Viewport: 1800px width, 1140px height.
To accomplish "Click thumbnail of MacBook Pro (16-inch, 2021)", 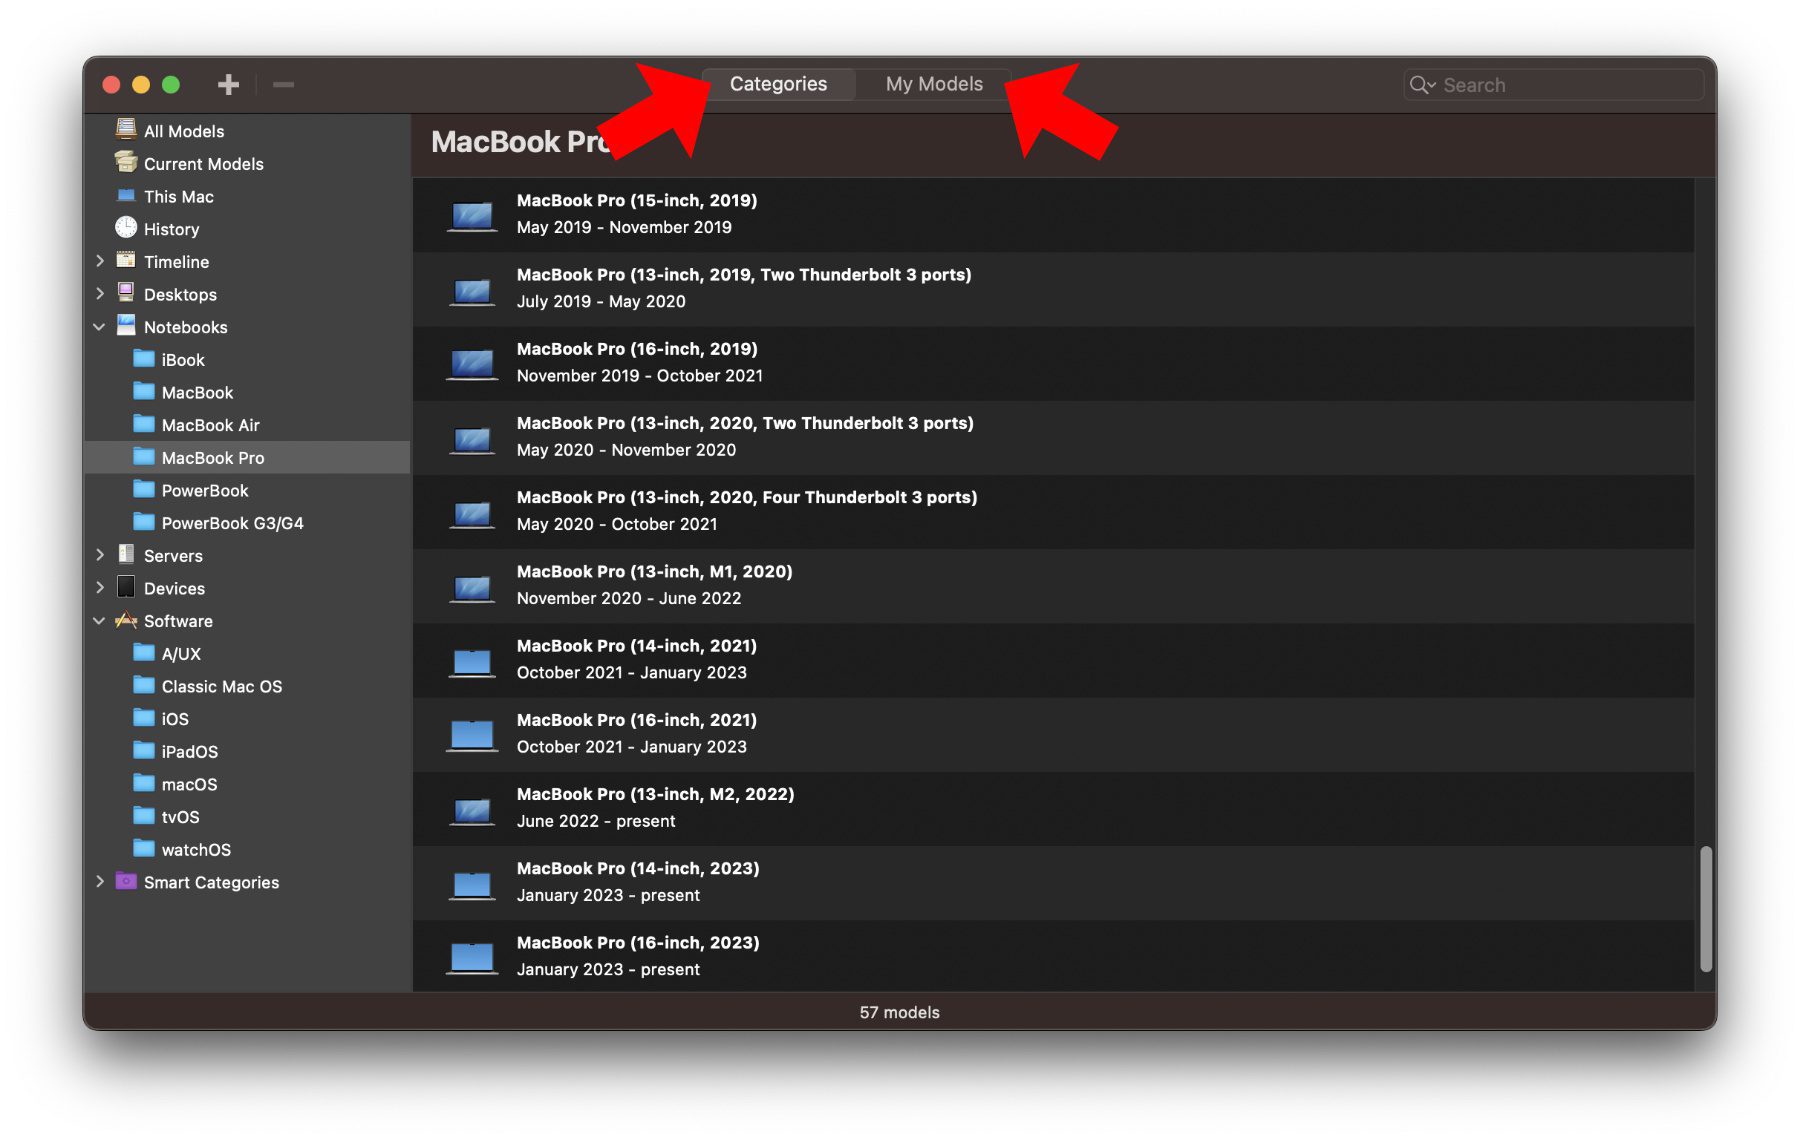I will (x=472, y=736).
